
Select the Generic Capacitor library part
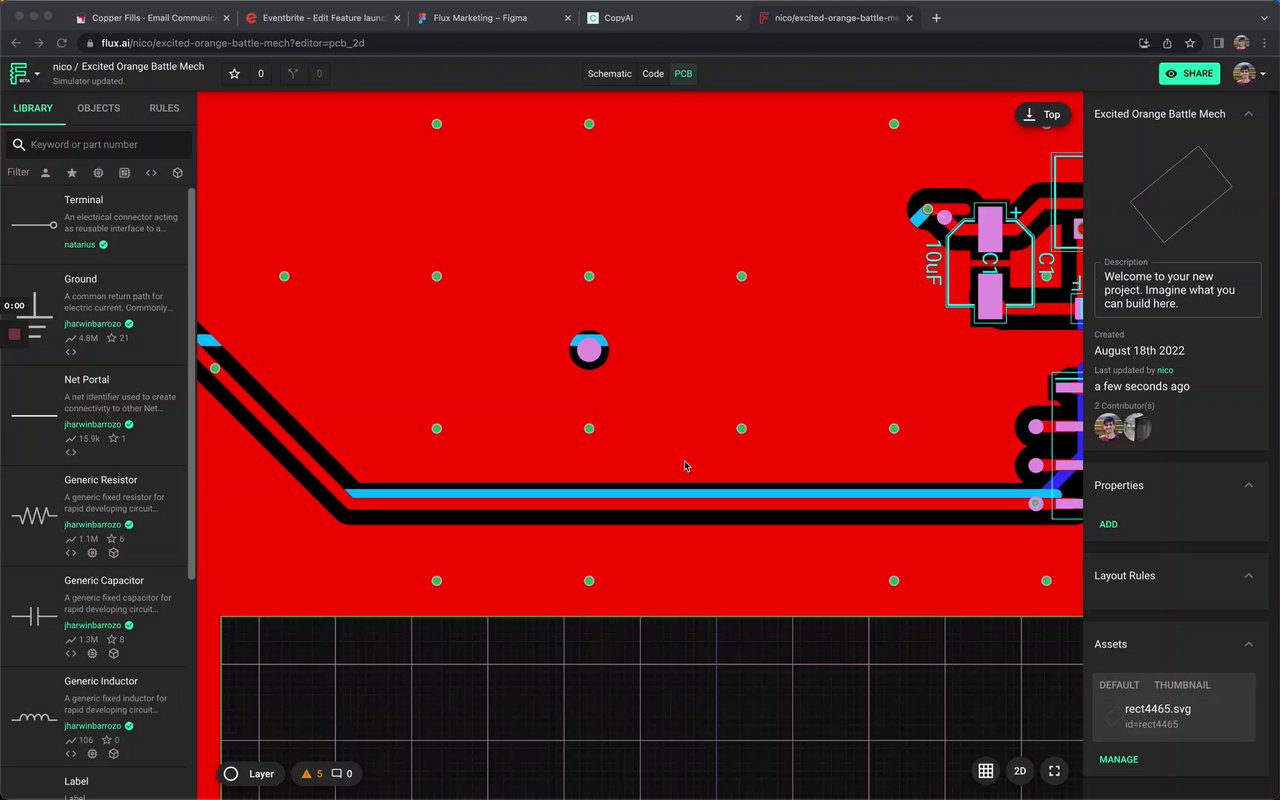pyautogui.click(x=94, y=616)
